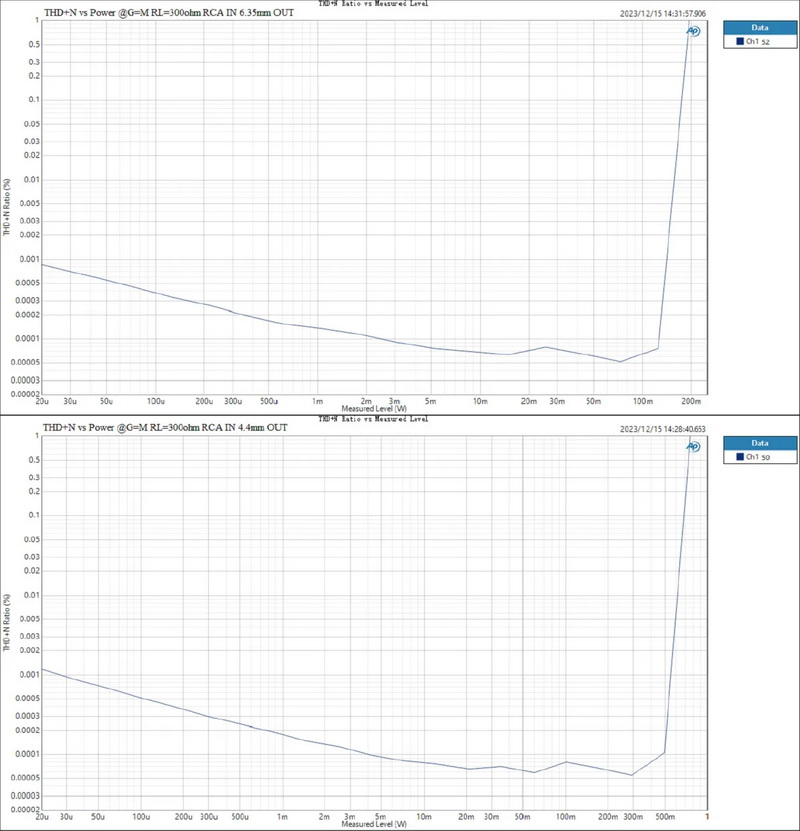The width and height of the screenshot is (800, 831).
Task: Click the title 'THD+N vs Power @G=M RL=300ohm RCA IN 6.35mm OUT'
Action: 169,13
